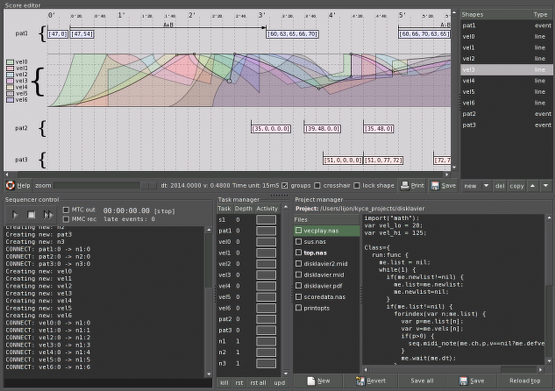Click New file document icon in Project manager
The image size is (555, 391).
tap(311, 381)
